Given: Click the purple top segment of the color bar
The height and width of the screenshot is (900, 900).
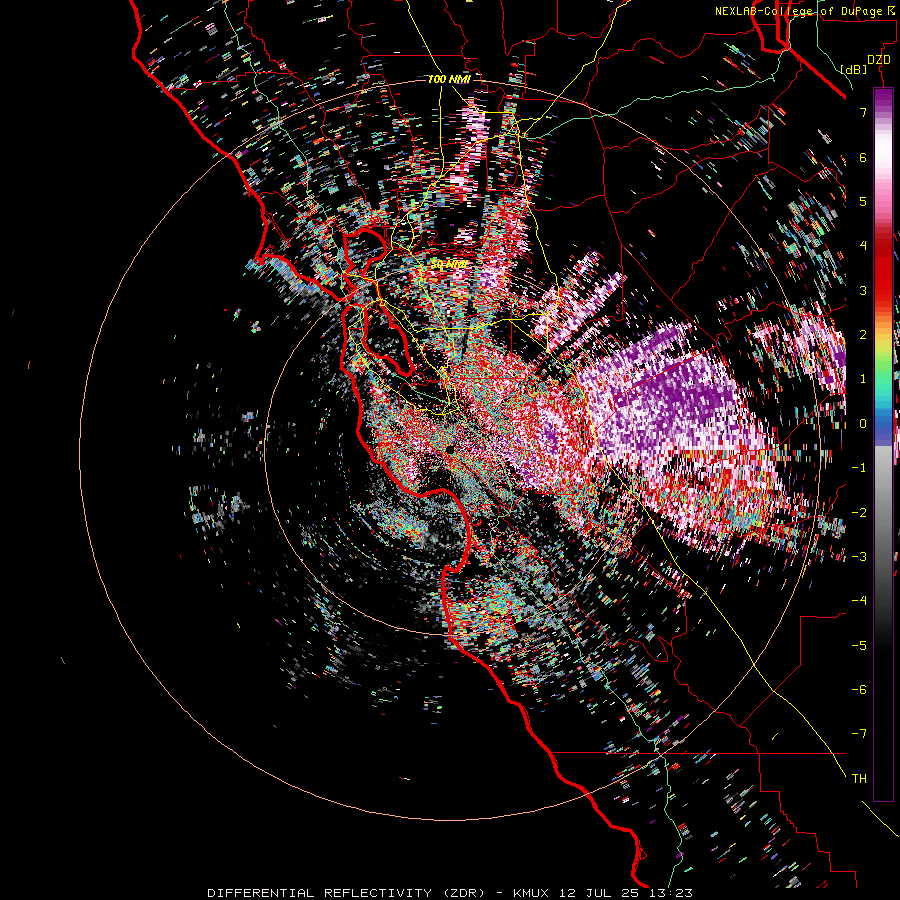Looking at the screenshot, I should tap(883, 100).
